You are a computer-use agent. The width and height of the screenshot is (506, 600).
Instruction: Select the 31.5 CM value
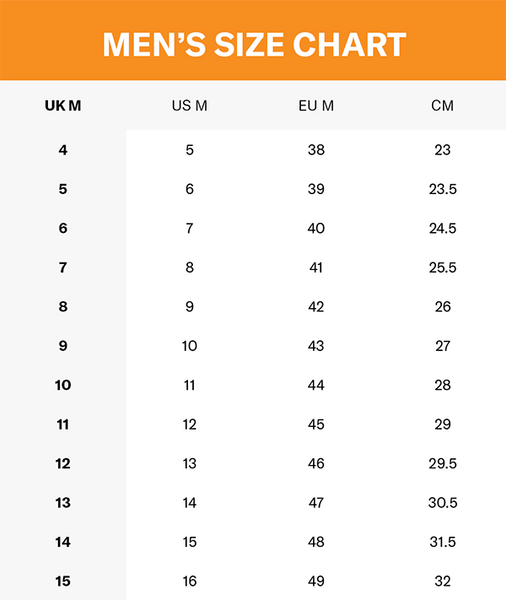pyautogui.click(x=442, y=542)
